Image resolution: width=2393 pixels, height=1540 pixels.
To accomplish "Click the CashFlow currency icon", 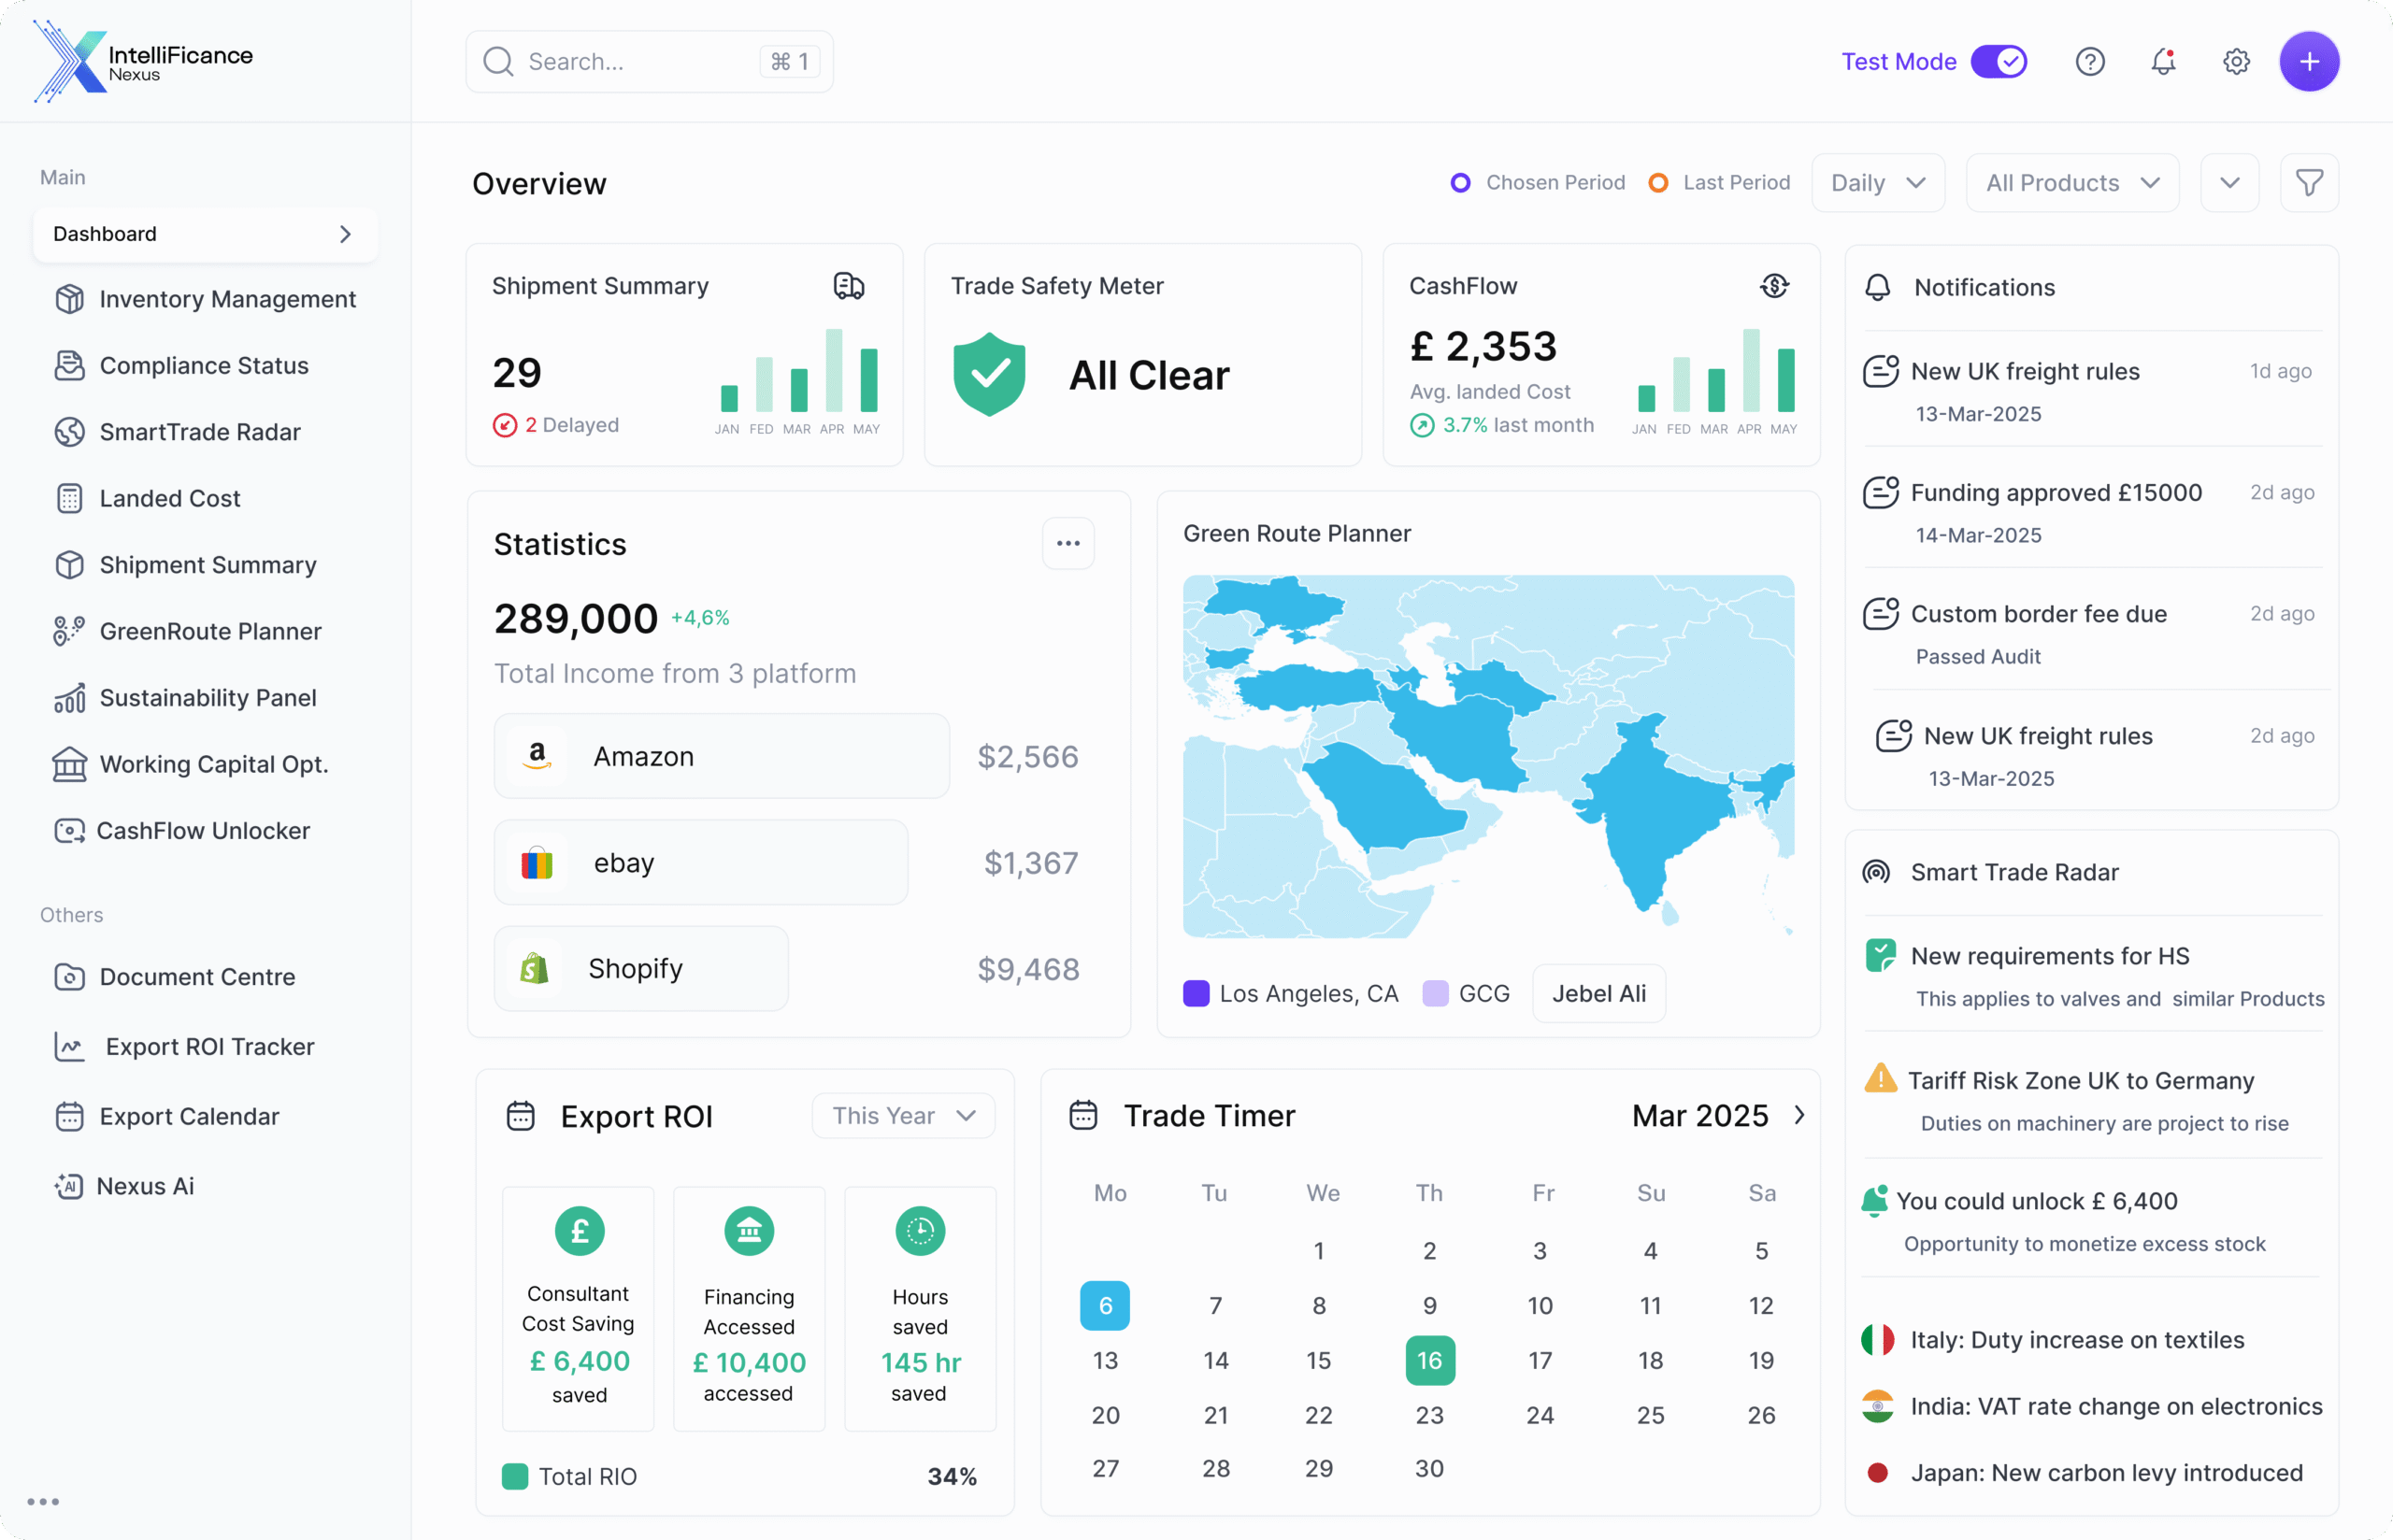I will pos(1774,286).
